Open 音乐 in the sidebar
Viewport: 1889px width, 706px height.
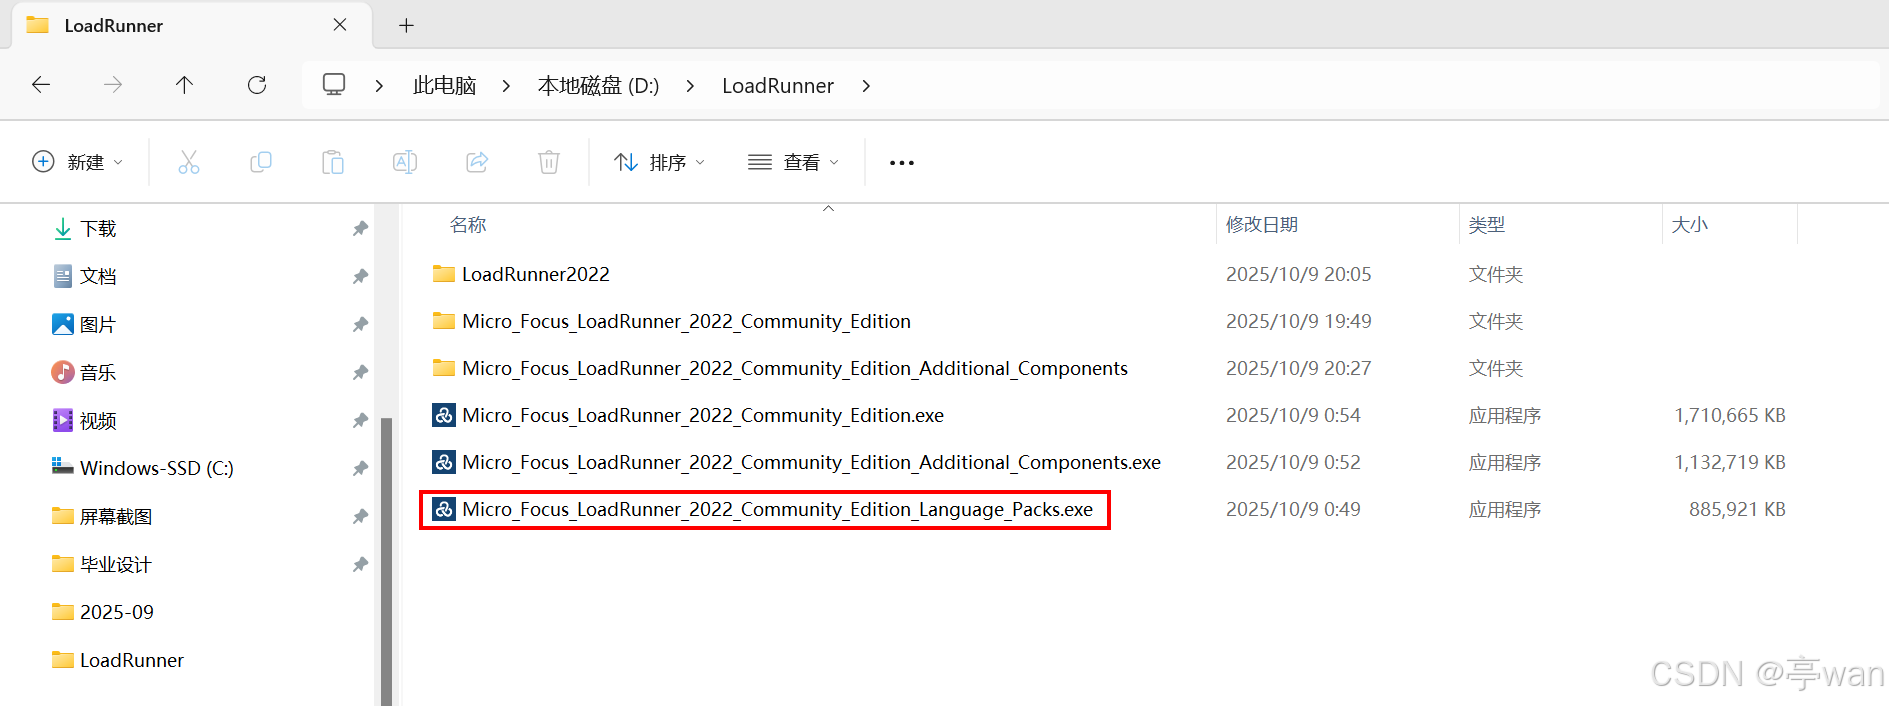click(98, 373)
